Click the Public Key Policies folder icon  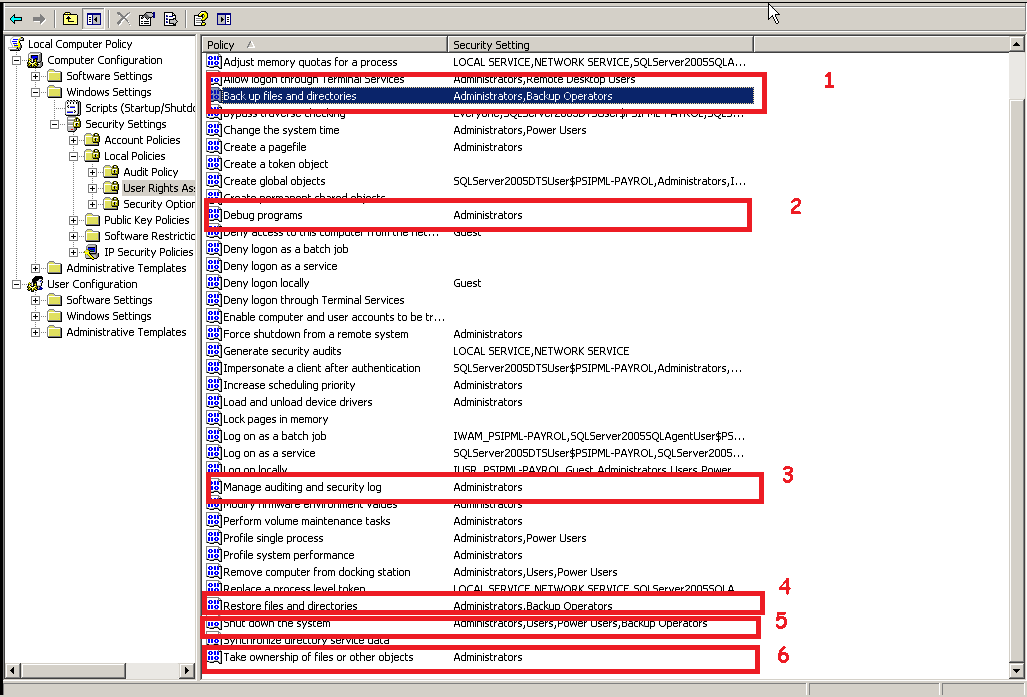point(92,220)
